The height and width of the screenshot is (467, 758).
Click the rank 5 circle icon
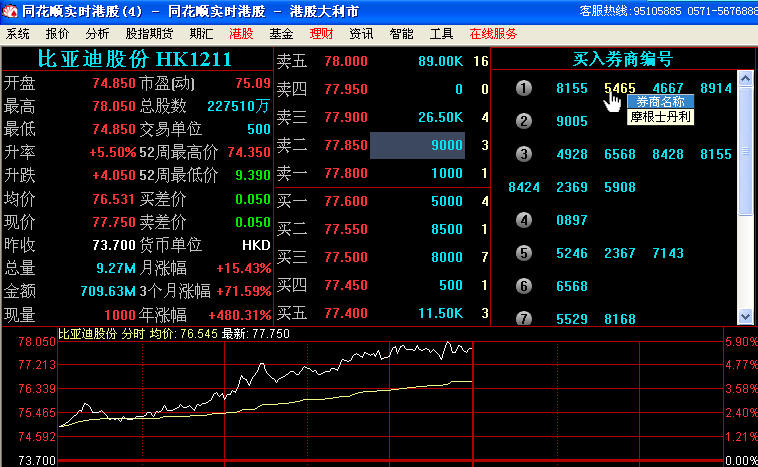point(523,253)
